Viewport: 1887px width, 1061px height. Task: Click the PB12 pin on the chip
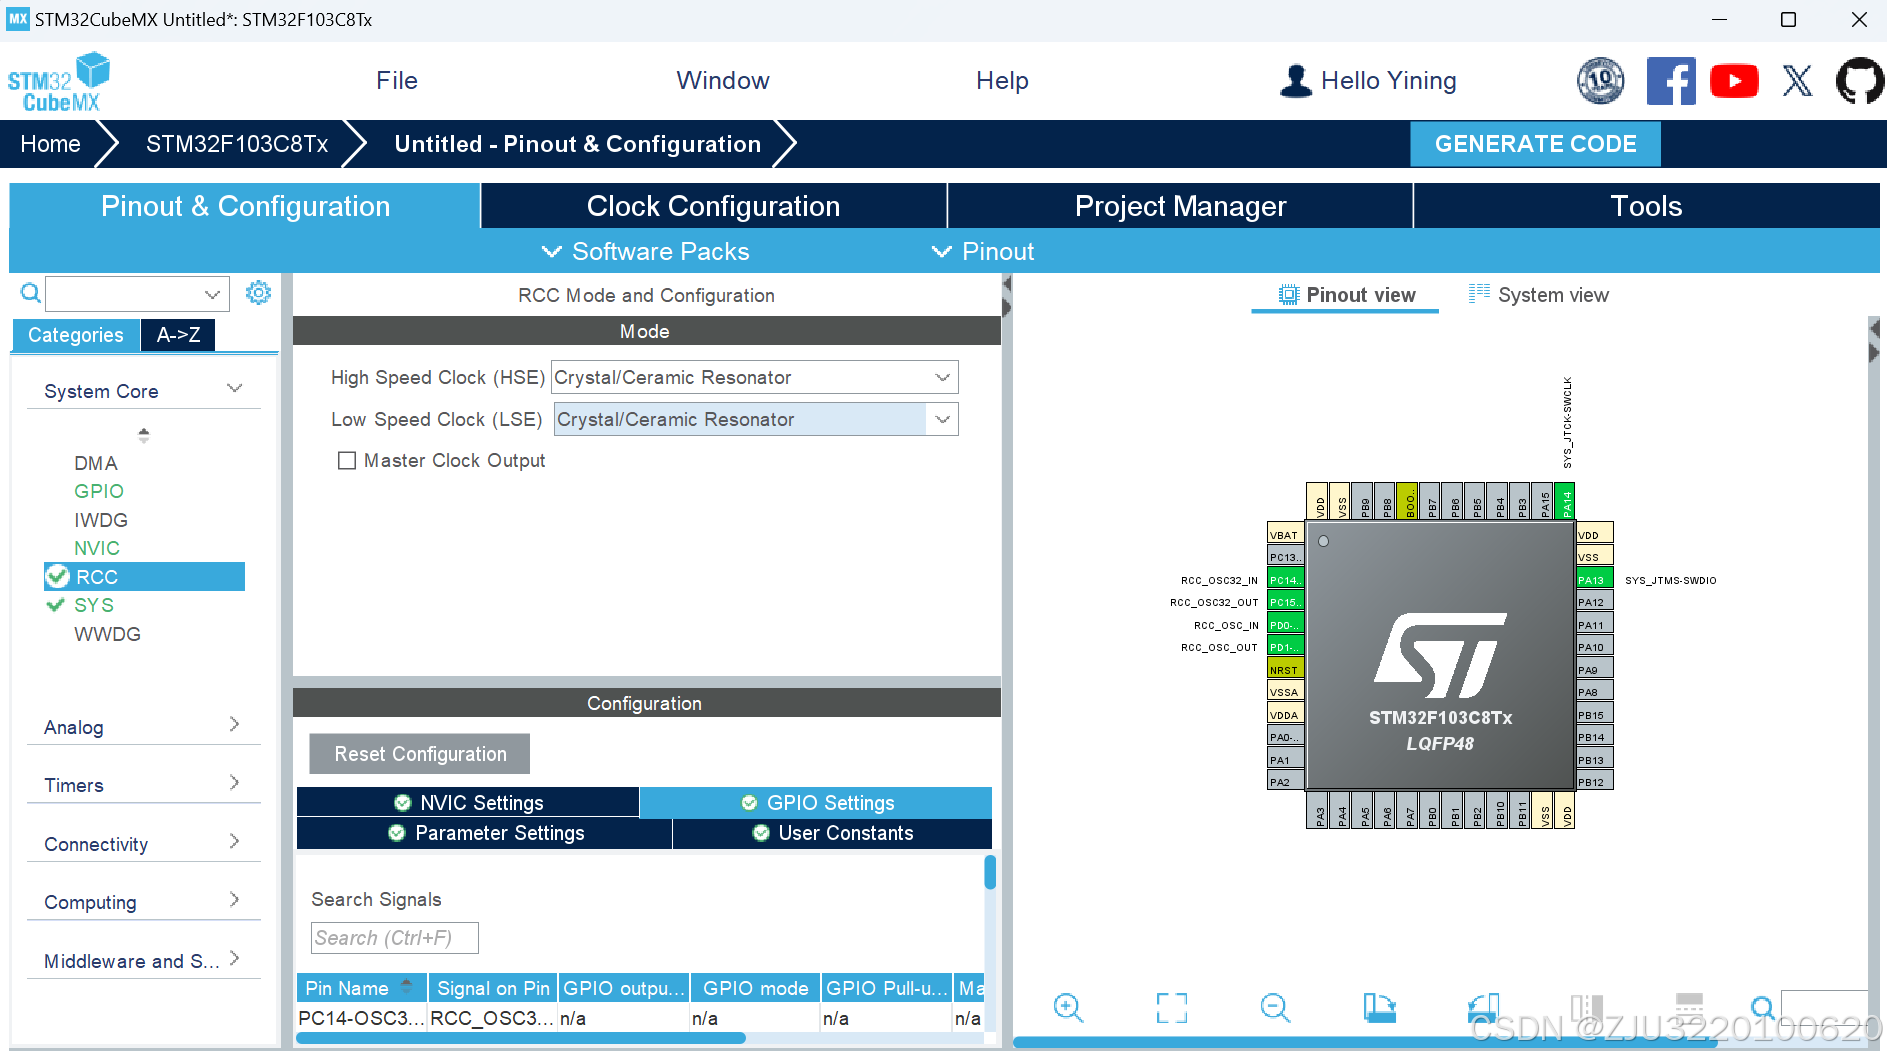point(1595,782)
